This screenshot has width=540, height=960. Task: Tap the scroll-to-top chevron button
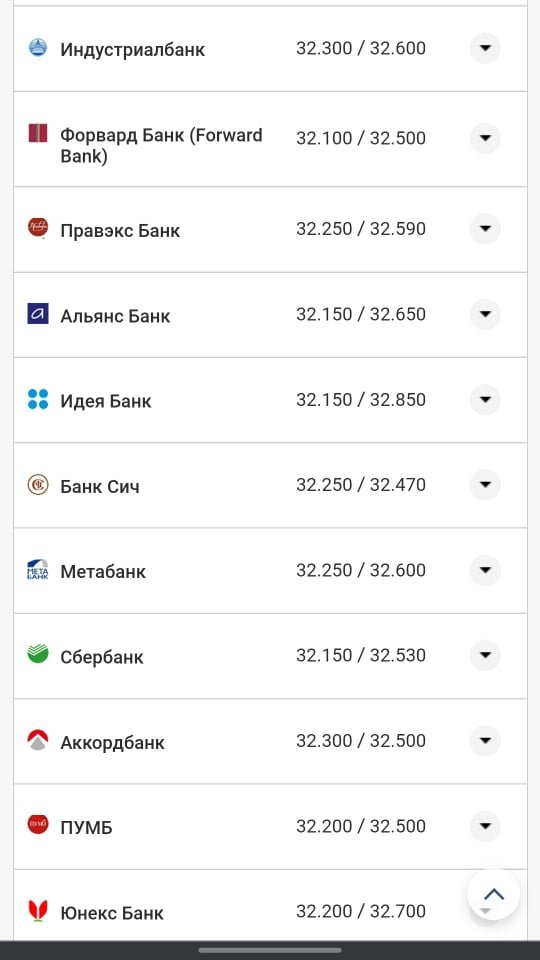pyautogui.click(x=493, y=894)
